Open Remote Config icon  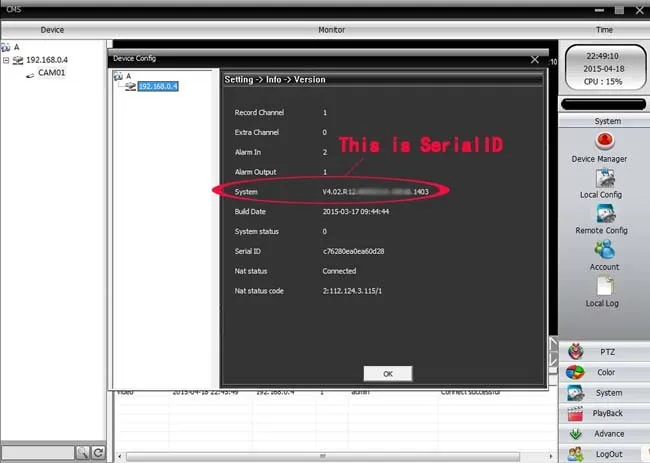(x=606, y=214)
